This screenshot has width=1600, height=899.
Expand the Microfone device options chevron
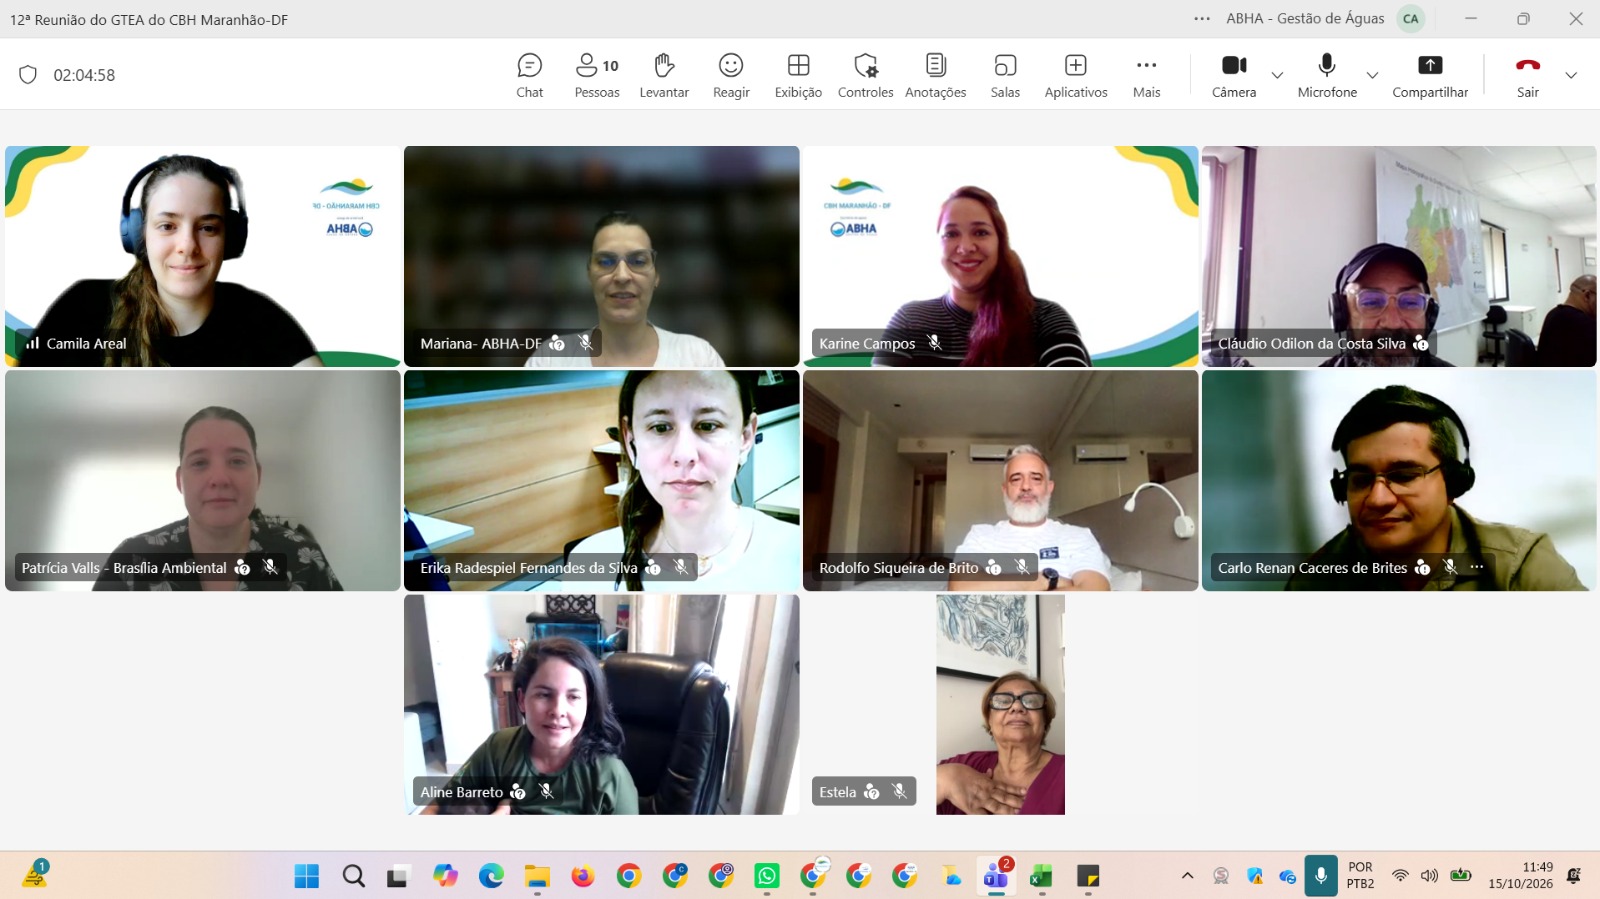click(x=1372, y=75)
